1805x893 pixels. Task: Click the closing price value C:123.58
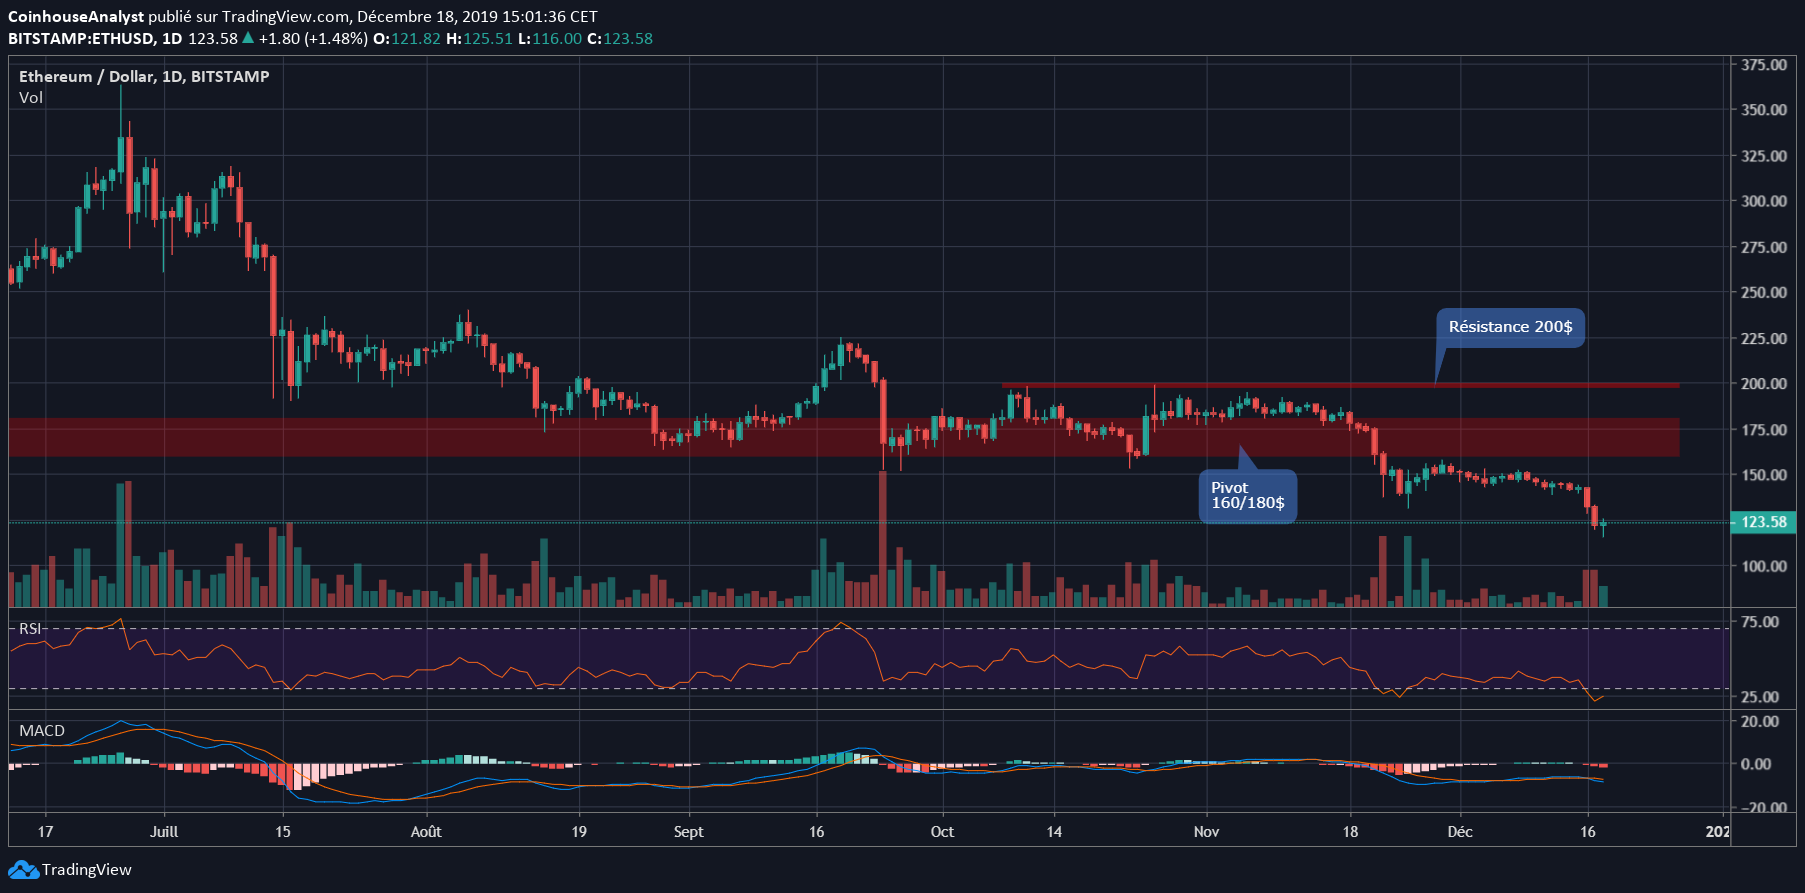tap(620, 39)
